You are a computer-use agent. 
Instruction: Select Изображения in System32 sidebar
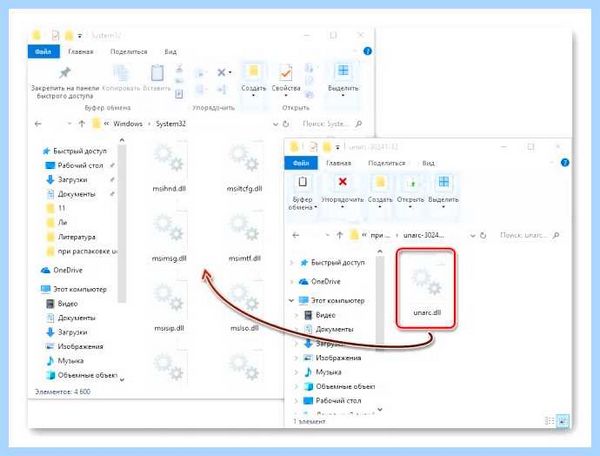75,346
